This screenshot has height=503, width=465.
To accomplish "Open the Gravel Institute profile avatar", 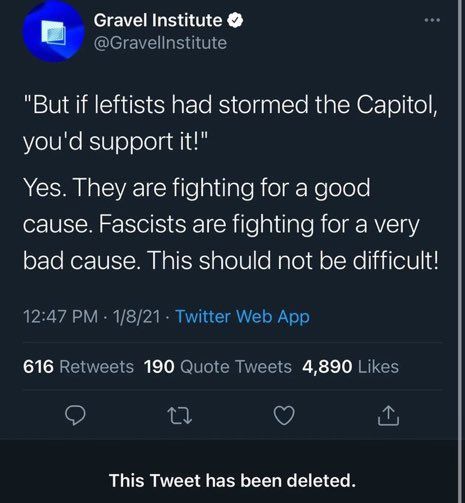I will [53, 32].
